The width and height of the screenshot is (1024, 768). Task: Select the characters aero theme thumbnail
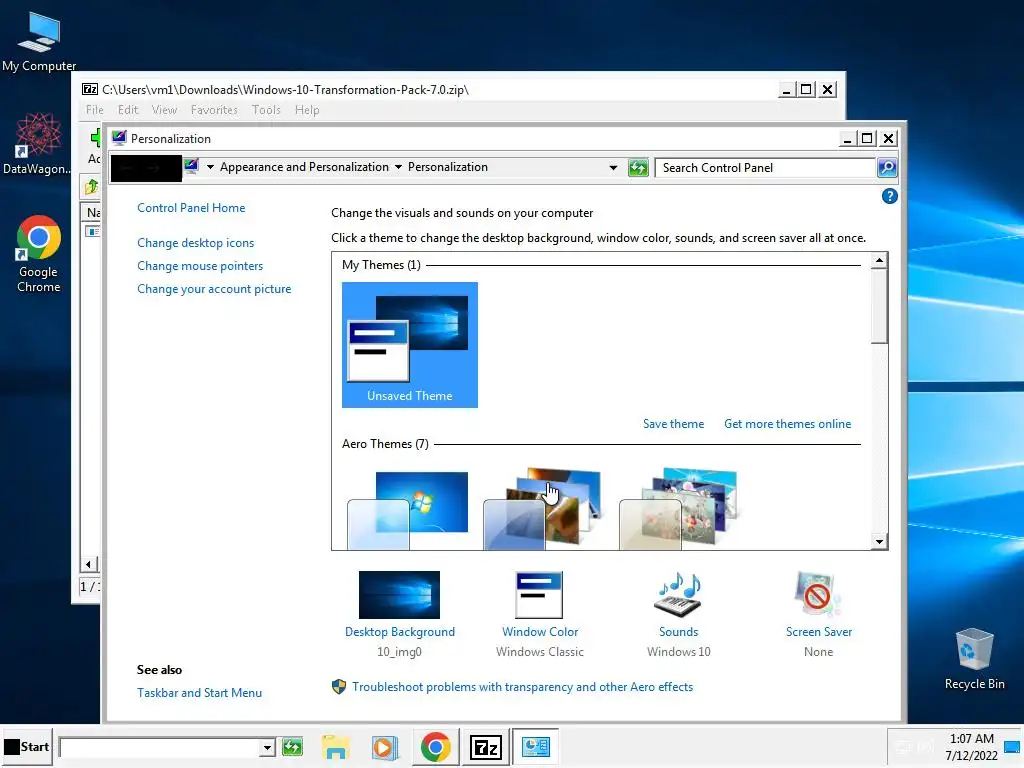coord(679,509)
